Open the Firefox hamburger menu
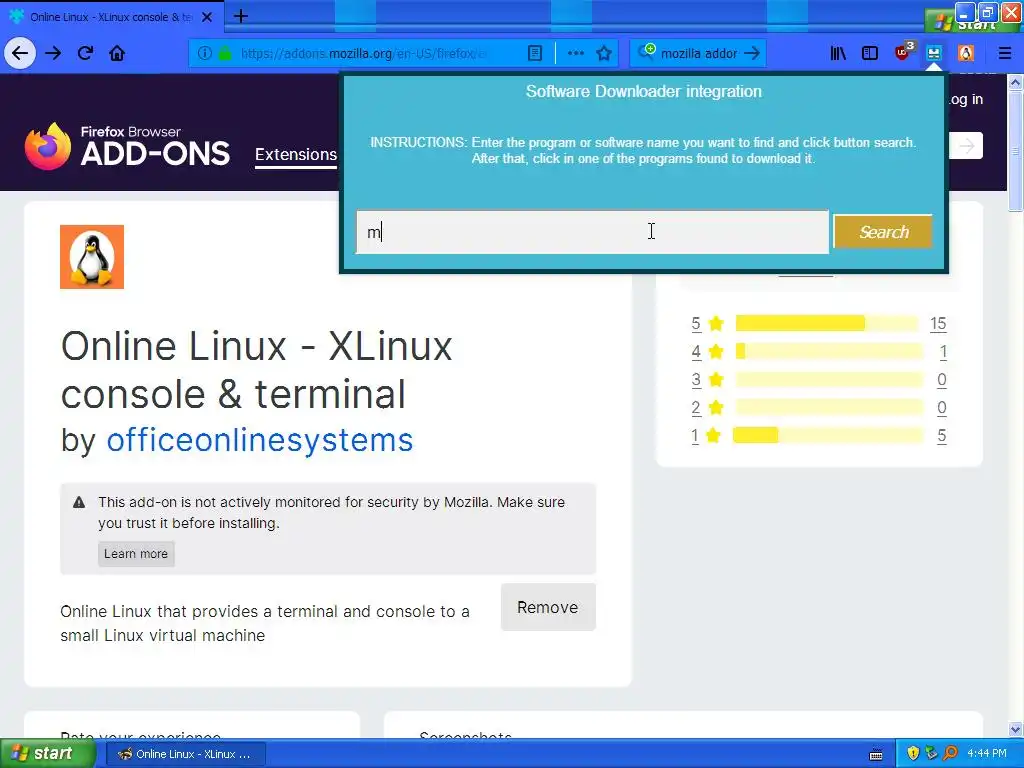 [x=1005, y=53]
